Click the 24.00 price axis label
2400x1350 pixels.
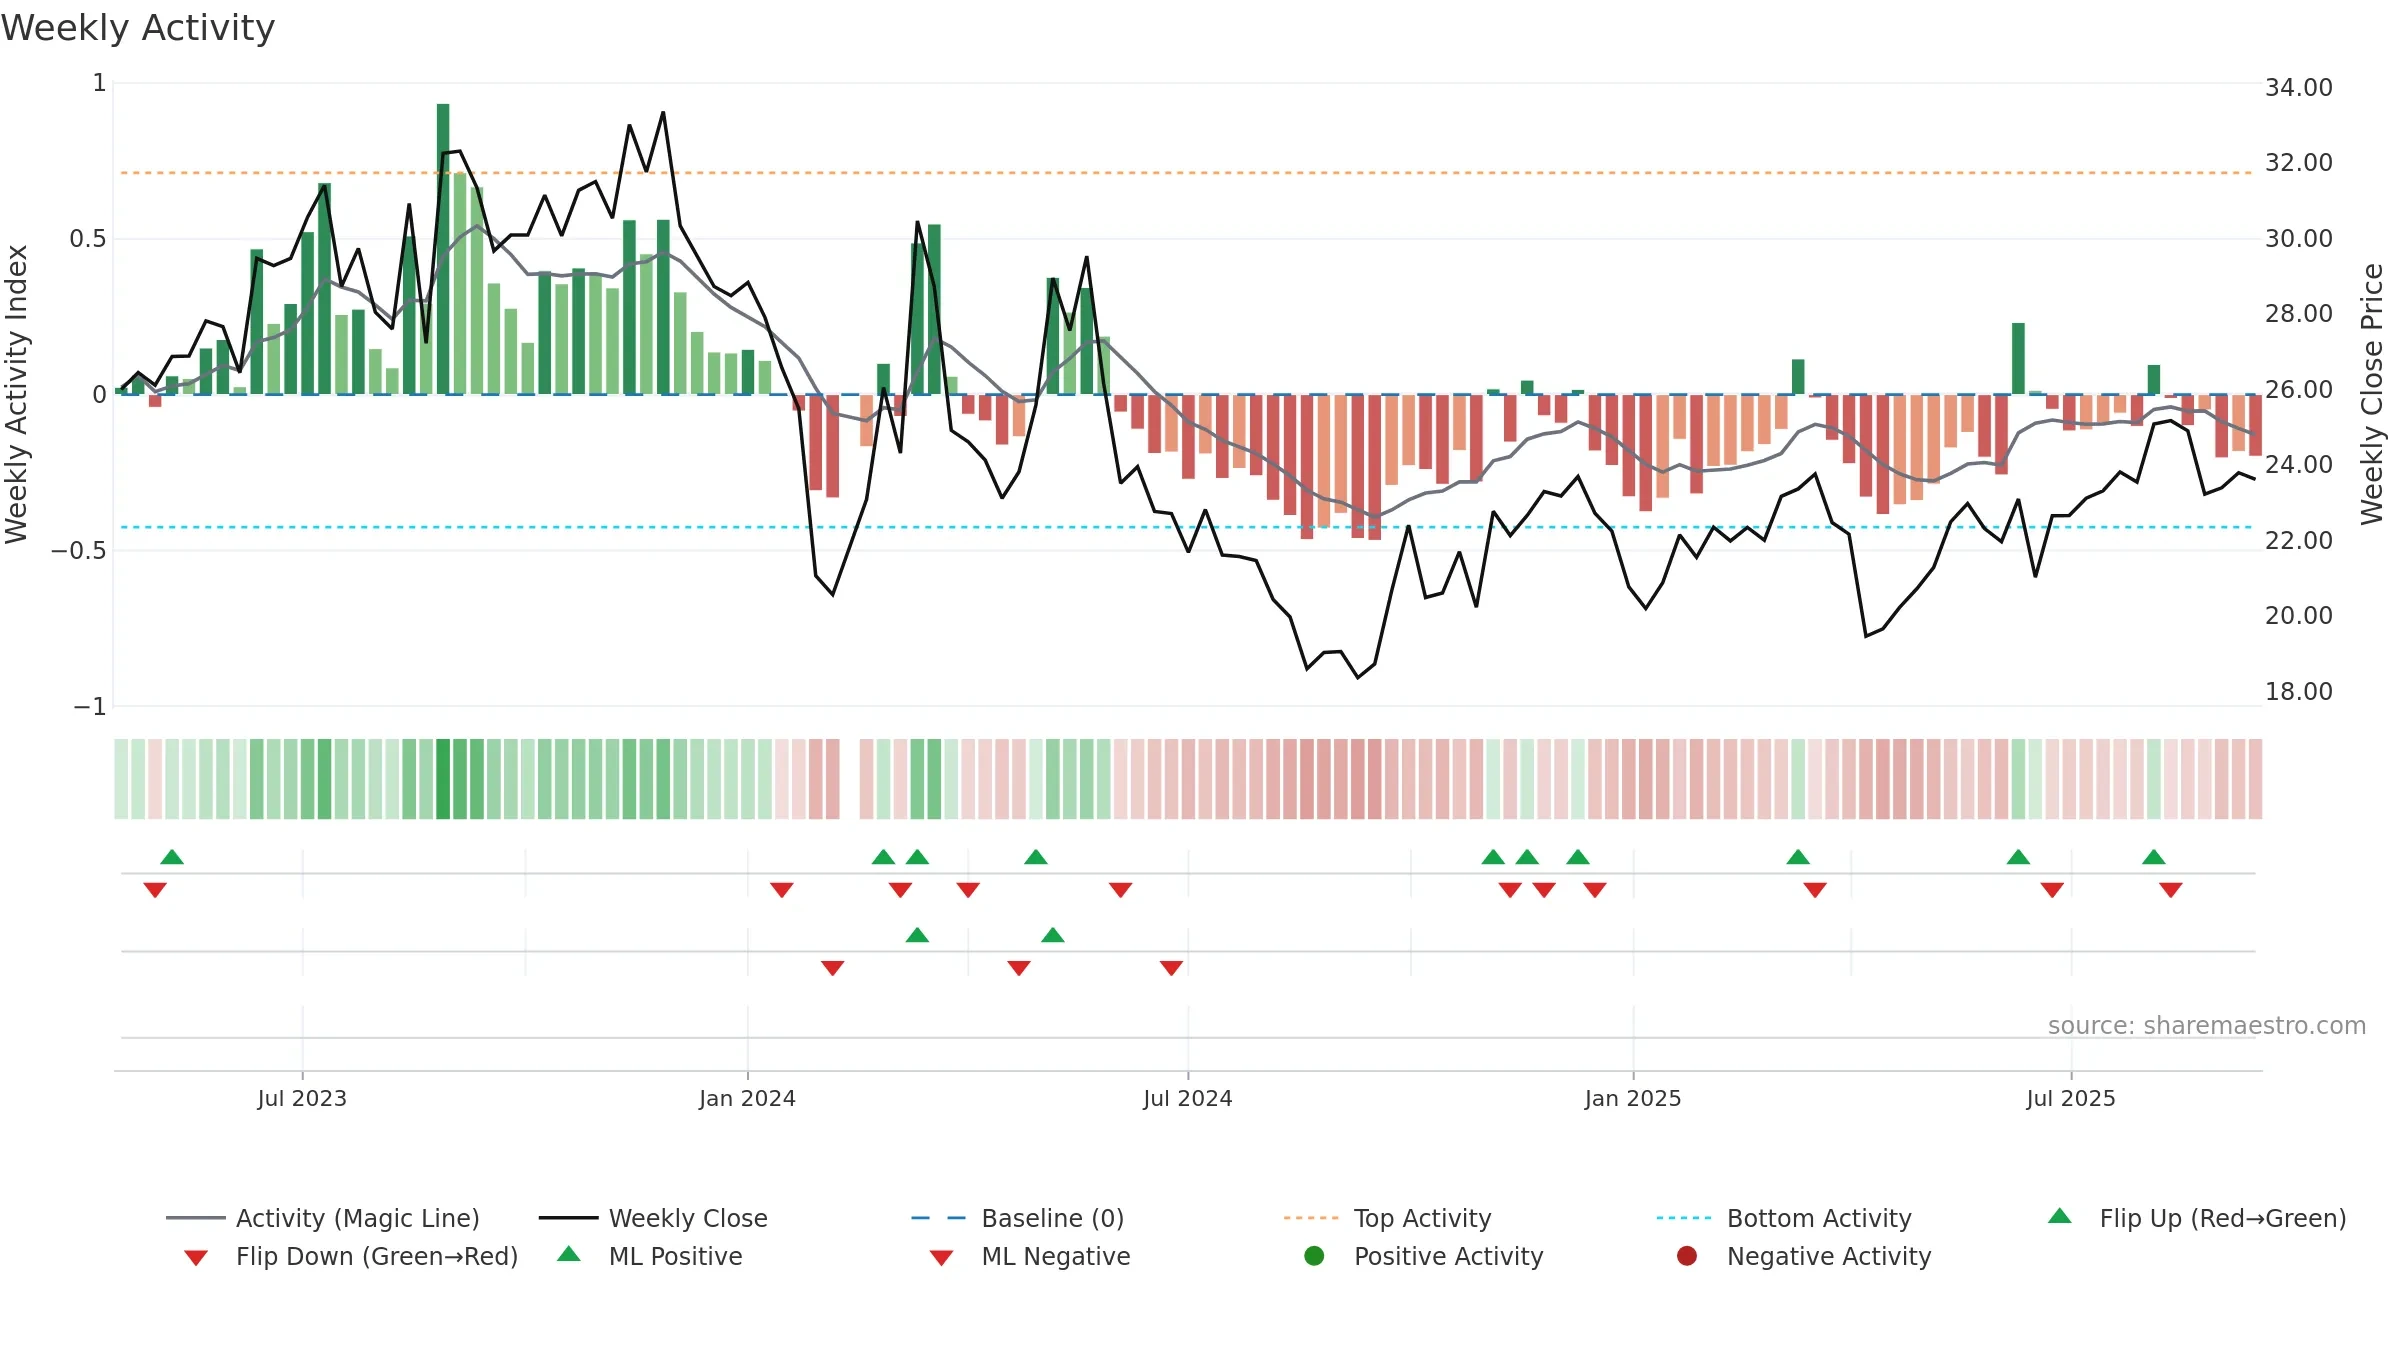click(x=2299, y=465)
